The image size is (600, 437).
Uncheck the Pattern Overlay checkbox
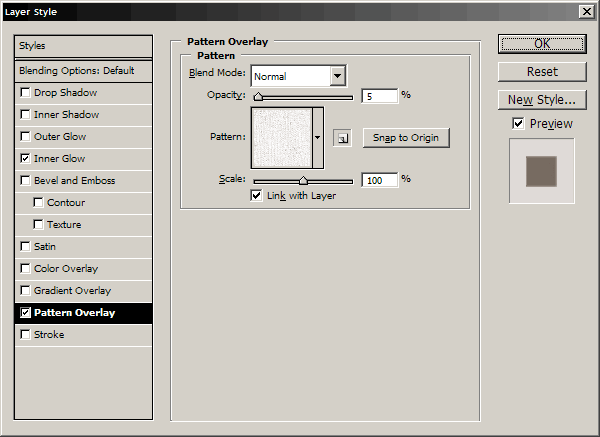25,313
